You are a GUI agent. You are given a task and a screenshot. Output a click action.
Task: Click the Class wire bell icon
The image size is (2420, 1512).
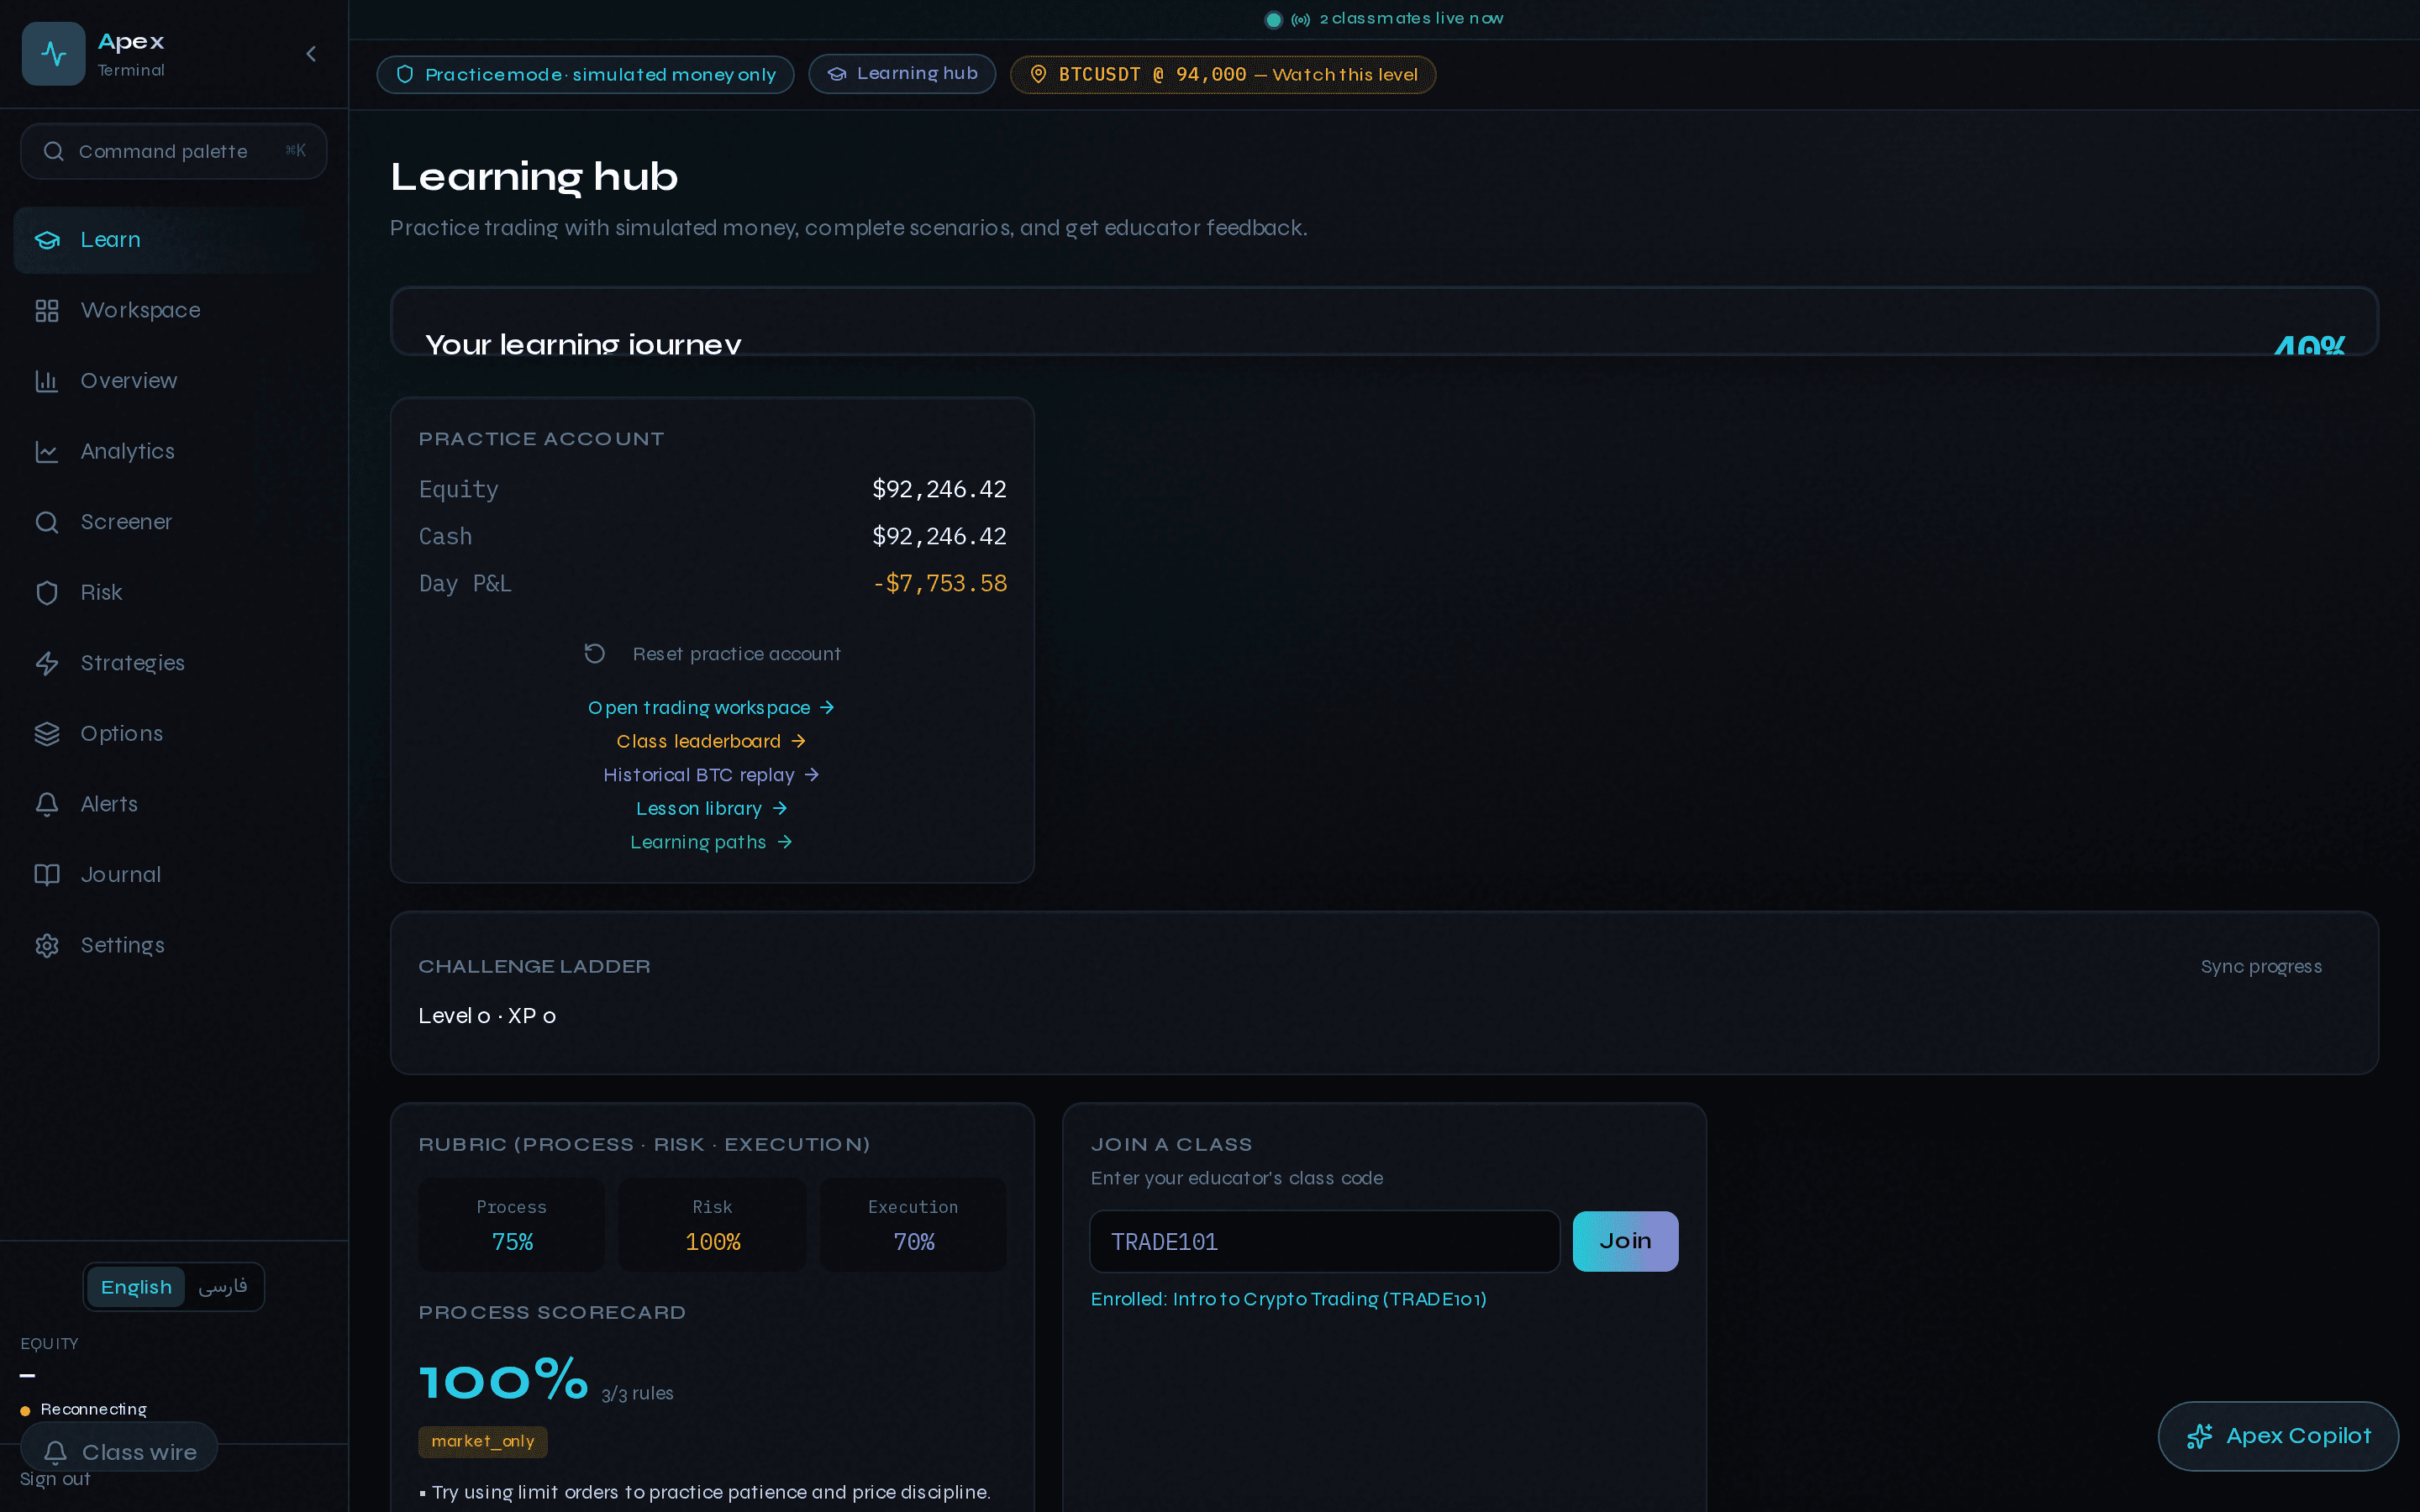click(x=56, y=1452)
